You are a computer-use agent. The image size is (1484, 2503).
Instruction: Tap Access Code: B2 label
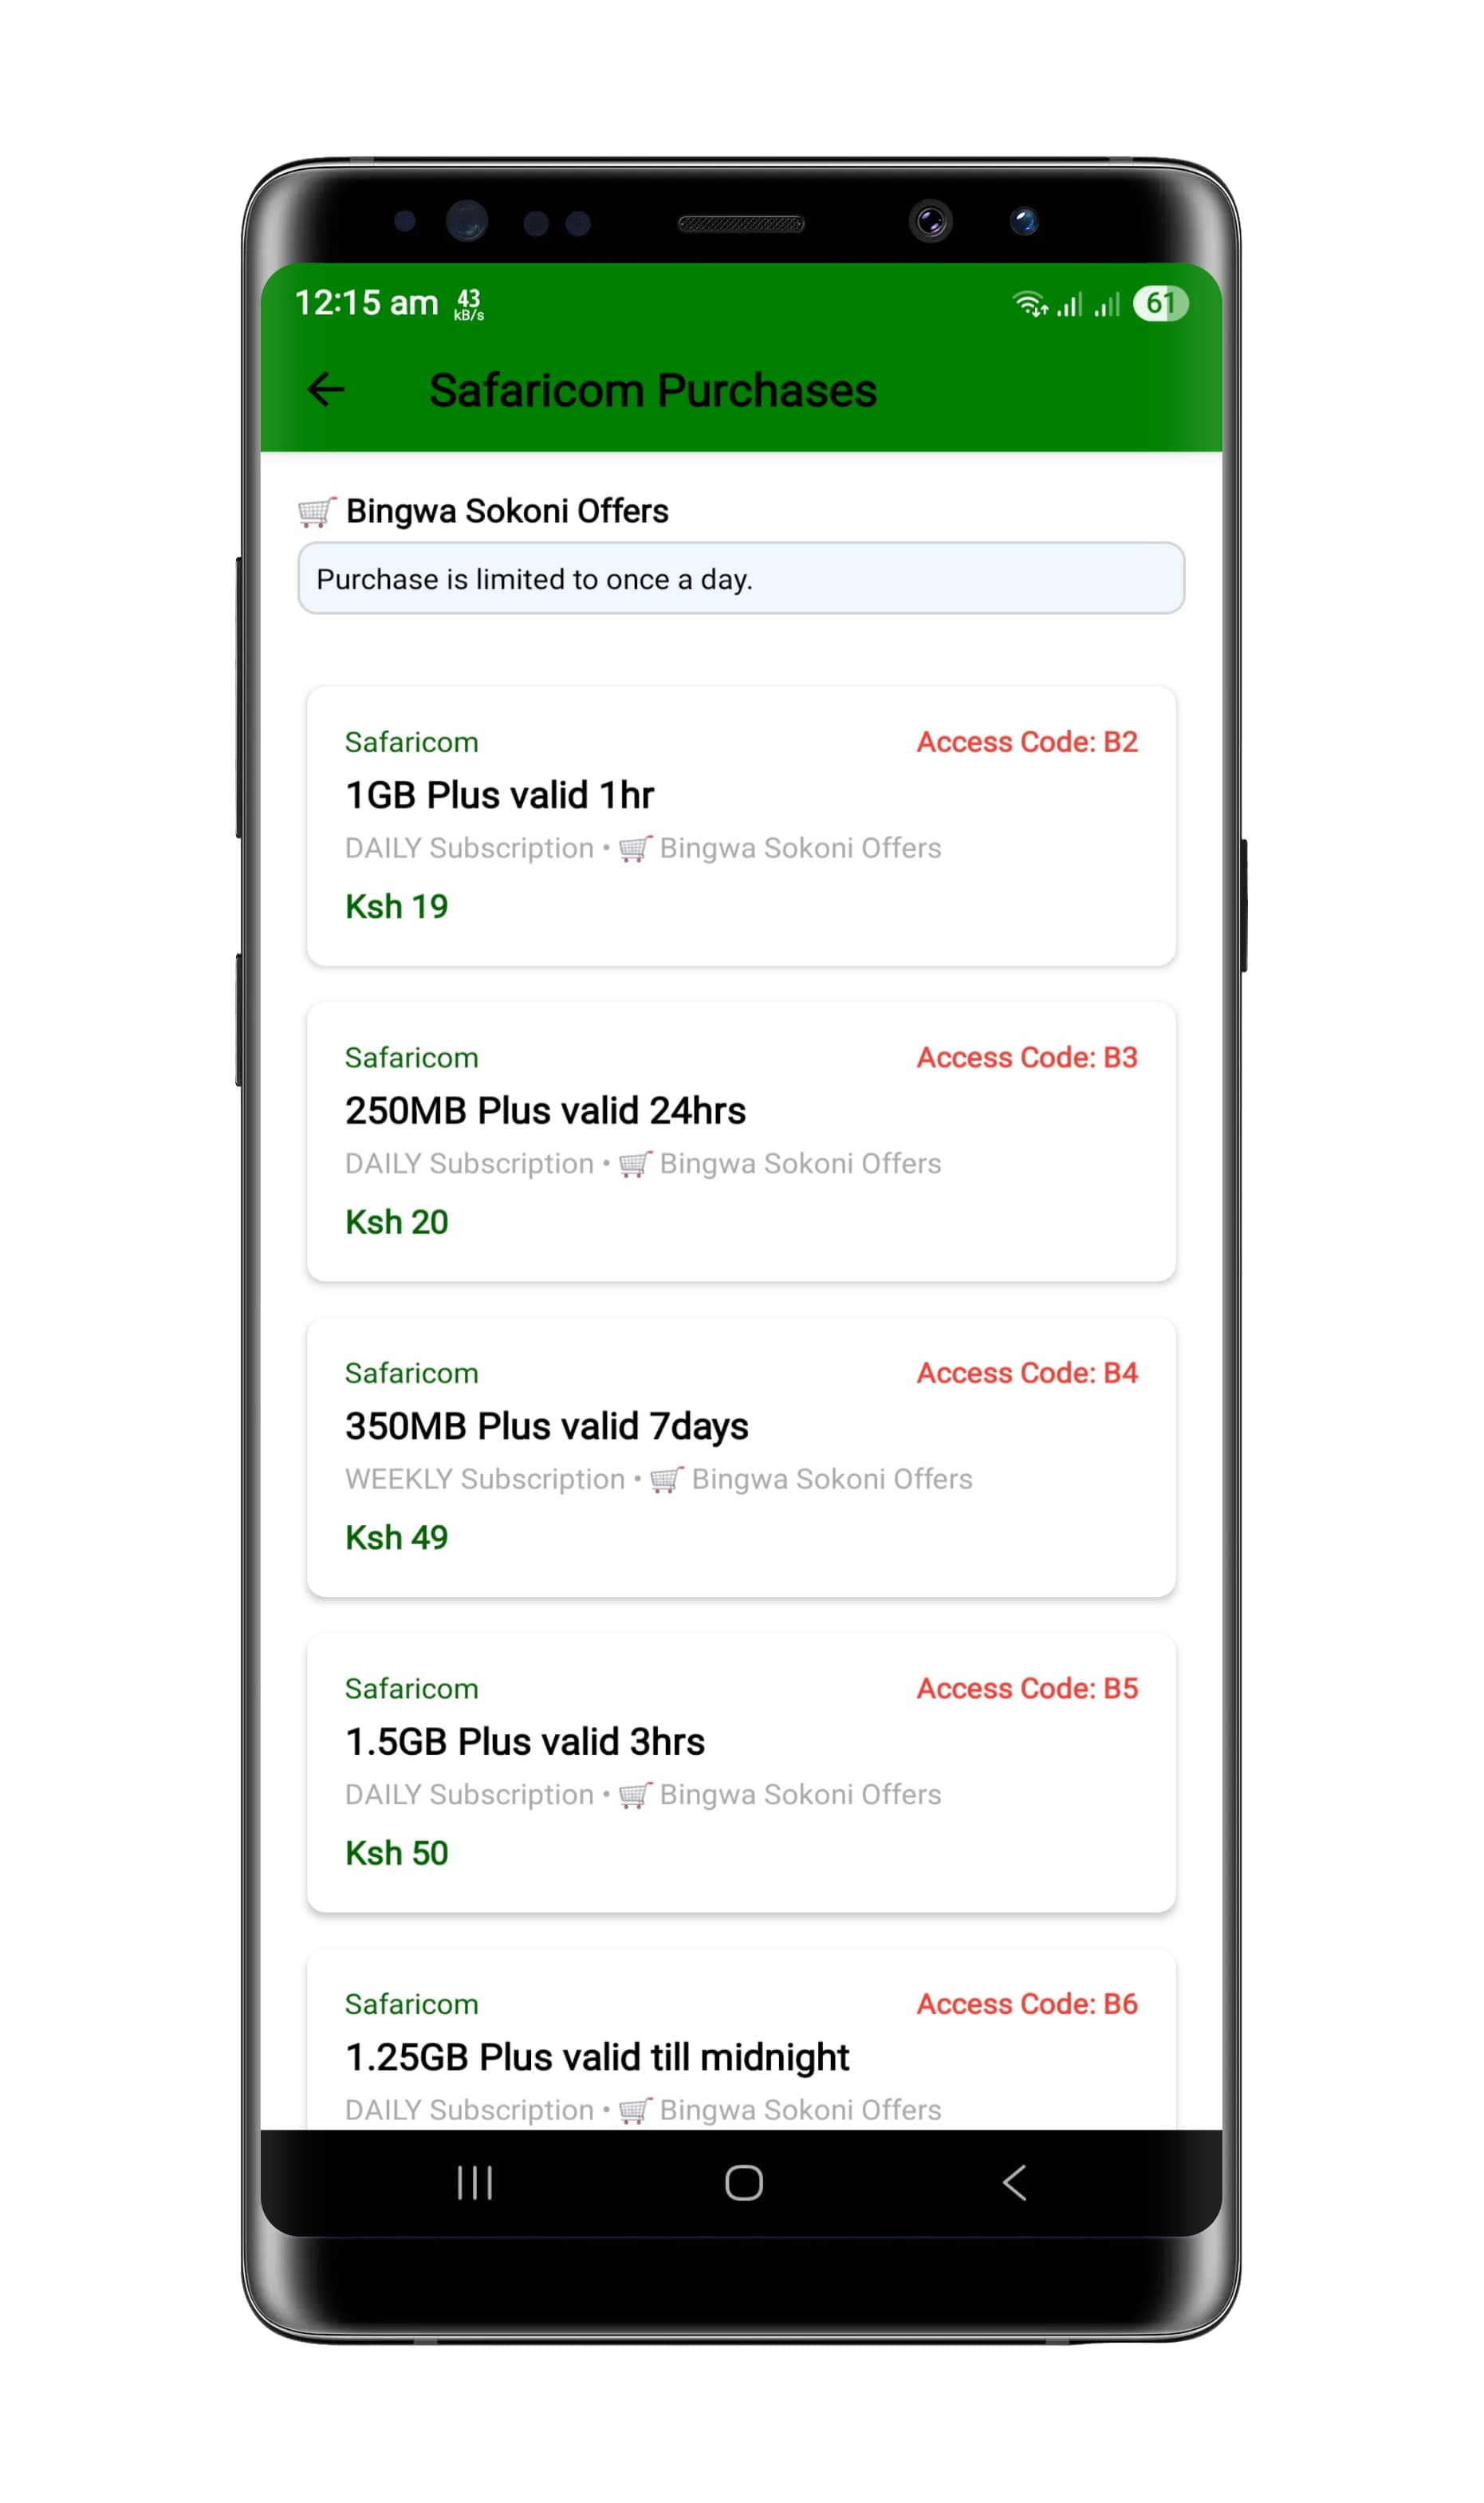tap(1027, 742)
